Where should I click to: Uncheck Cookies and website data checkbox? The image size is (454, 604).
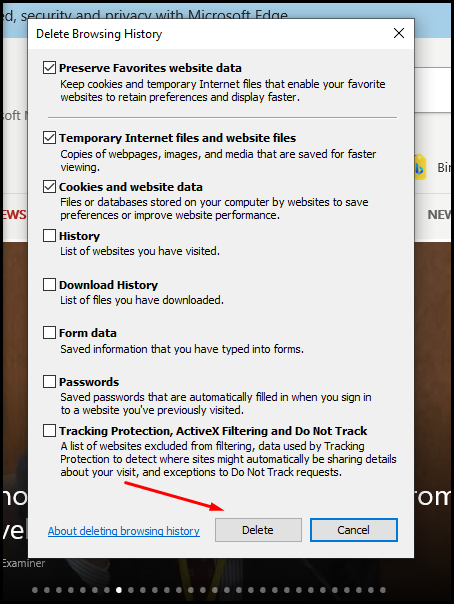click(49, 187)
